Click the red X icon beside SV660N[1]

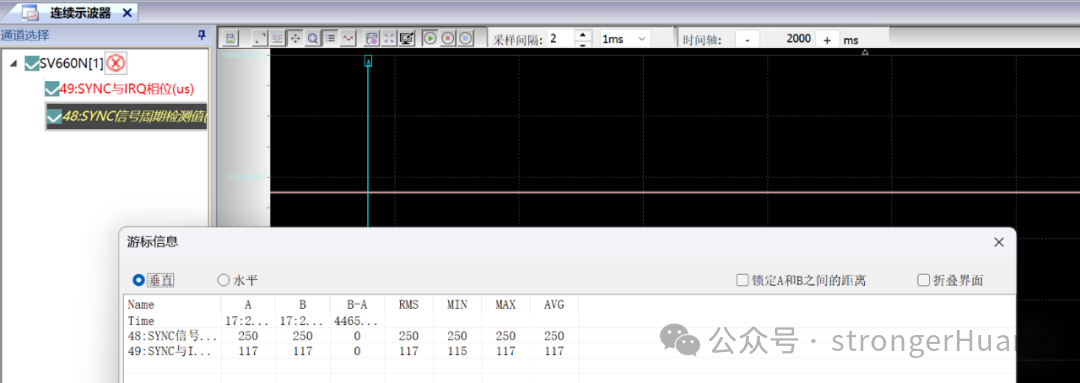pyautogui.click(x=116, y=63)
